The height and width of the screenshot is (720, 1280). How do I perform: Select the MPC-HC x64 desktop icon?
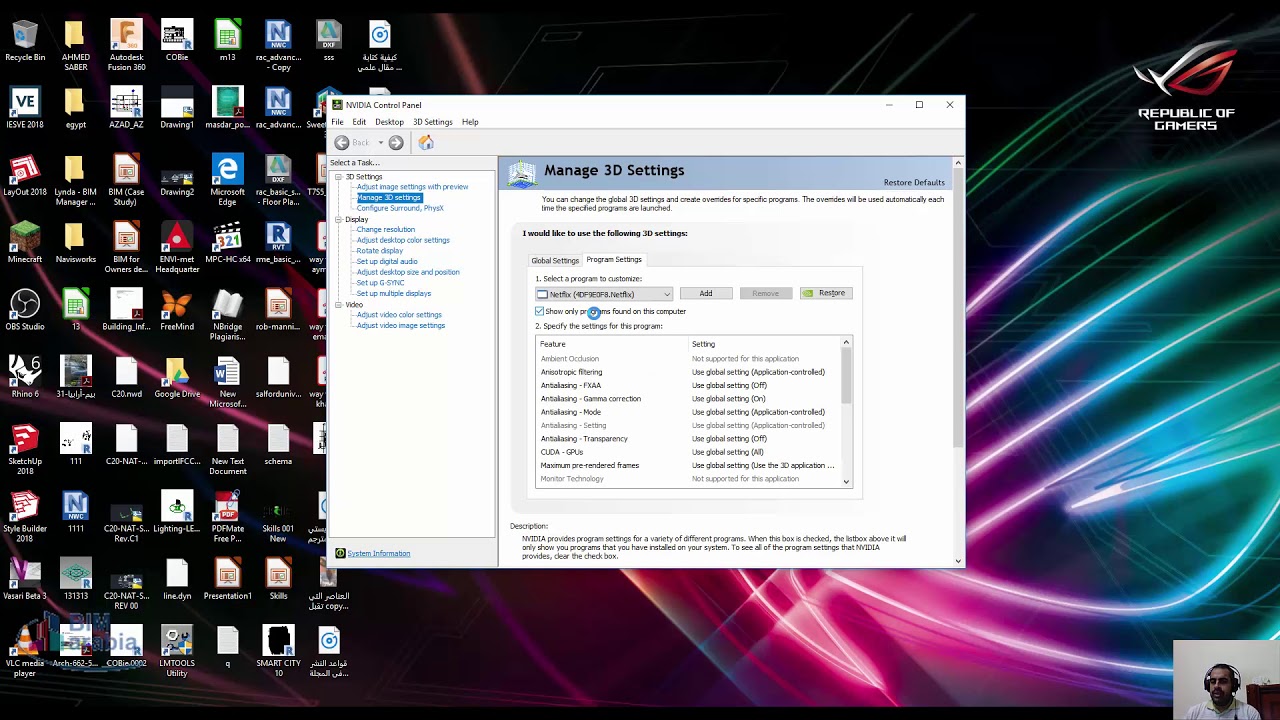[x=227, y=243]
